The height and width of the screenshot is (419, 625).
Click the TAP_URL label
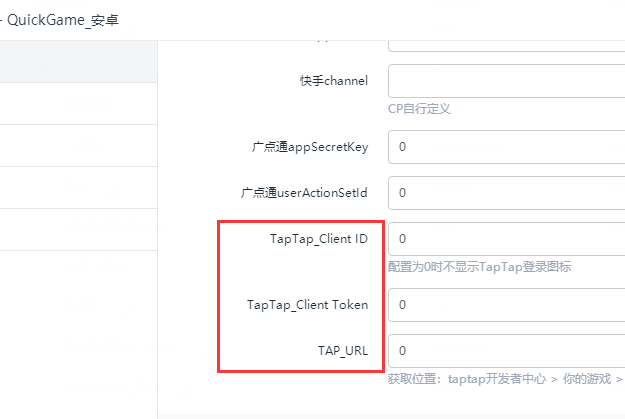tap(343, 351)
